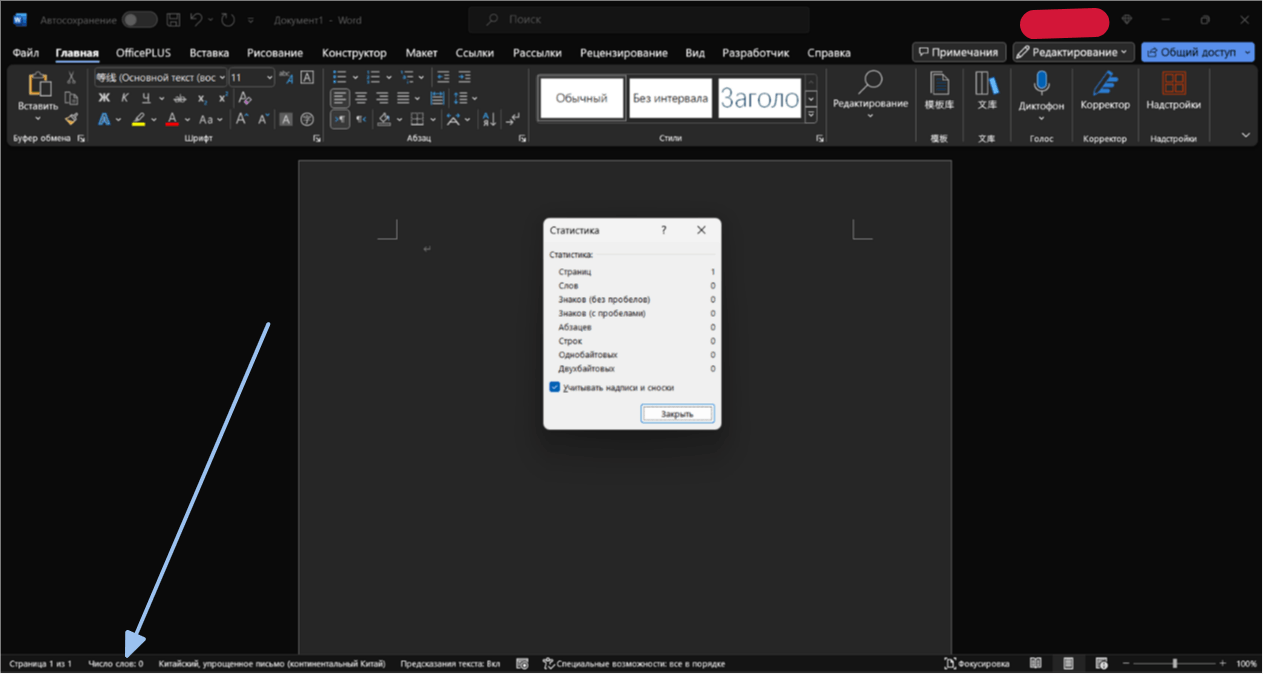Toggle the character border boxed A
The height and width of the screenshot is (674, 1263).
tap(306, 77)
